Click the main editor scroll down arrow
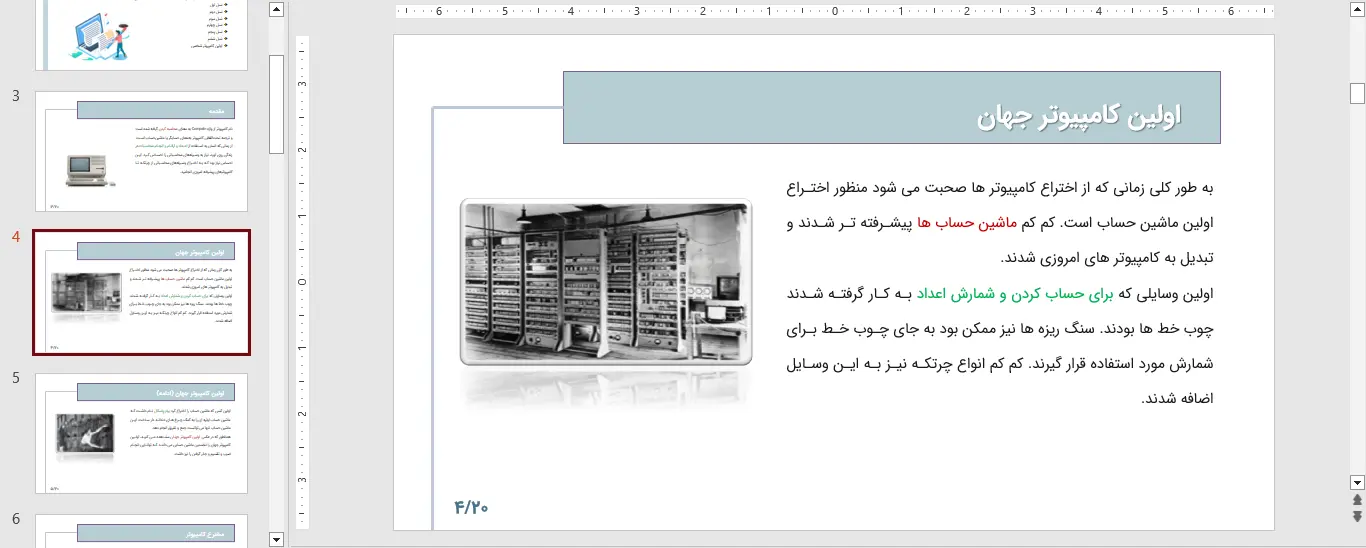The height and width of the screenshot is (548, 1366). 1357,481
